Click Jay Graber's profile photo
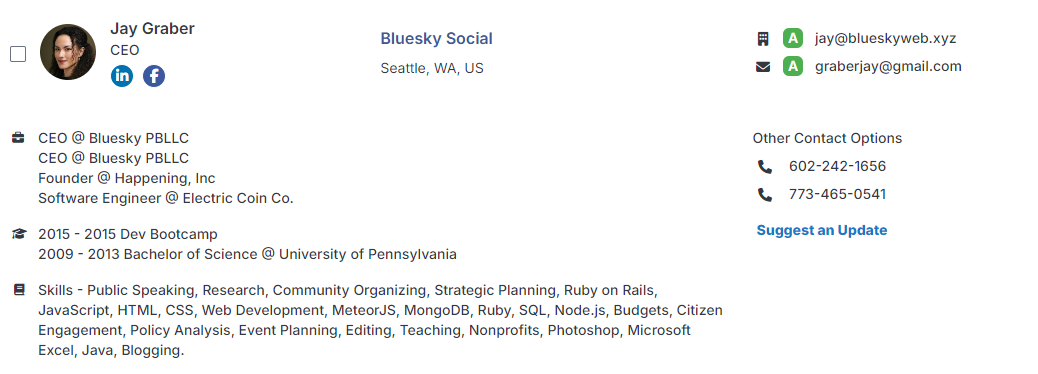Image resolution: width=1038 pixels, height=374 pixels. coord(68,52)
